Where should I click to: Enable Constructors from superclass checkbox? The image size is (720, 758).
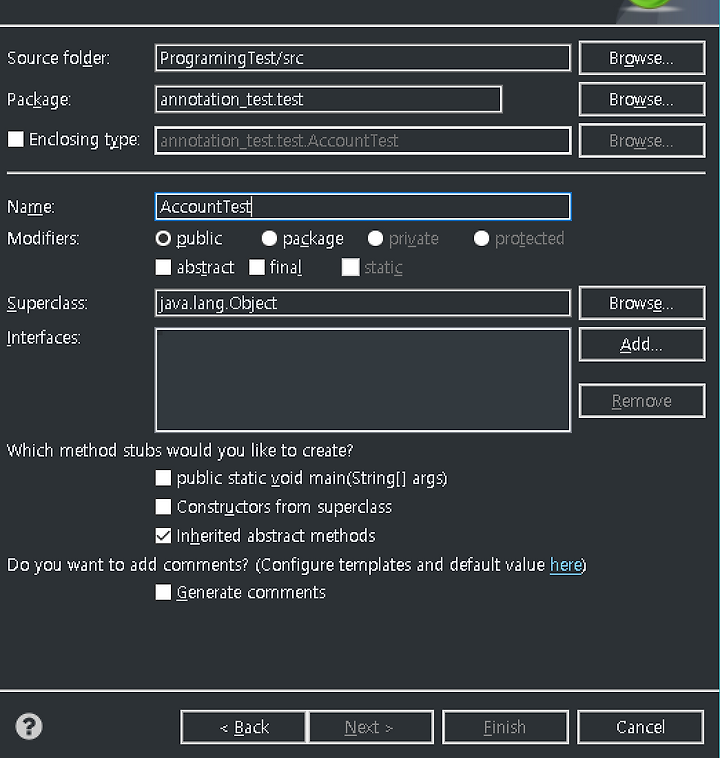pos(163,507)
